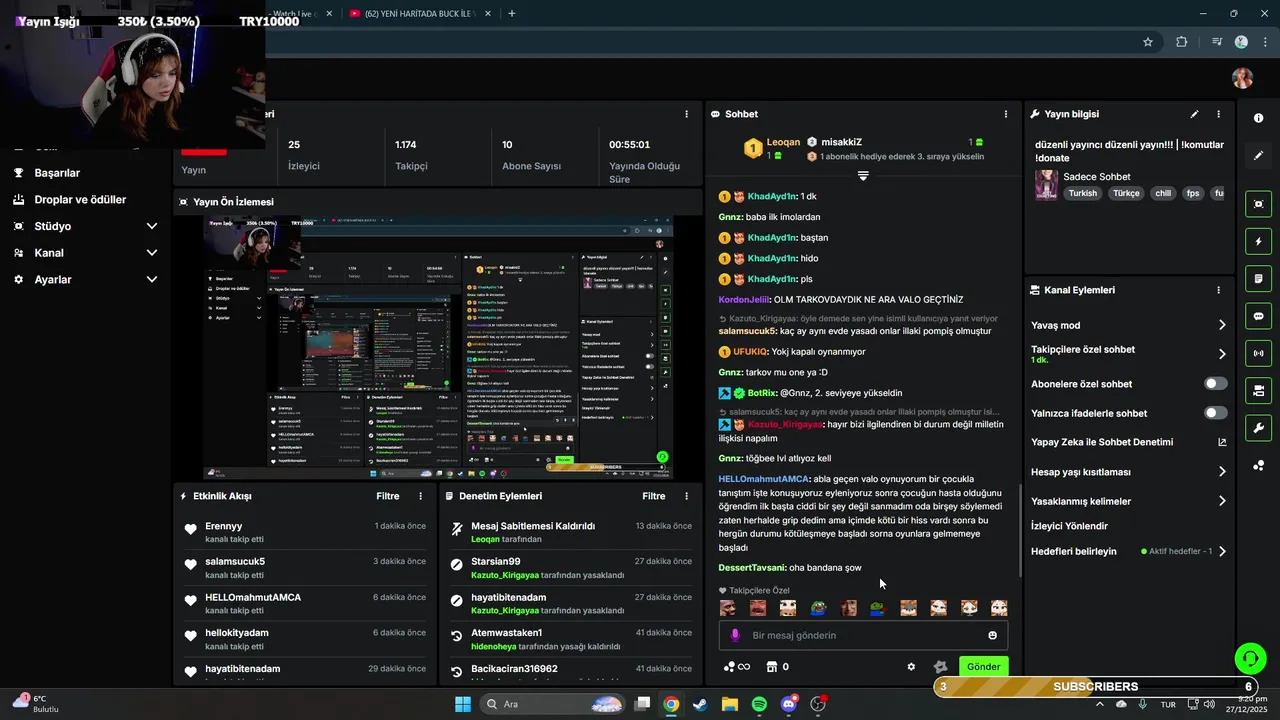The image size is (1280, 720).
Task: Open external link for Yapay Zeka ile Sohbet Denetimi
Action: [1222, 442]
